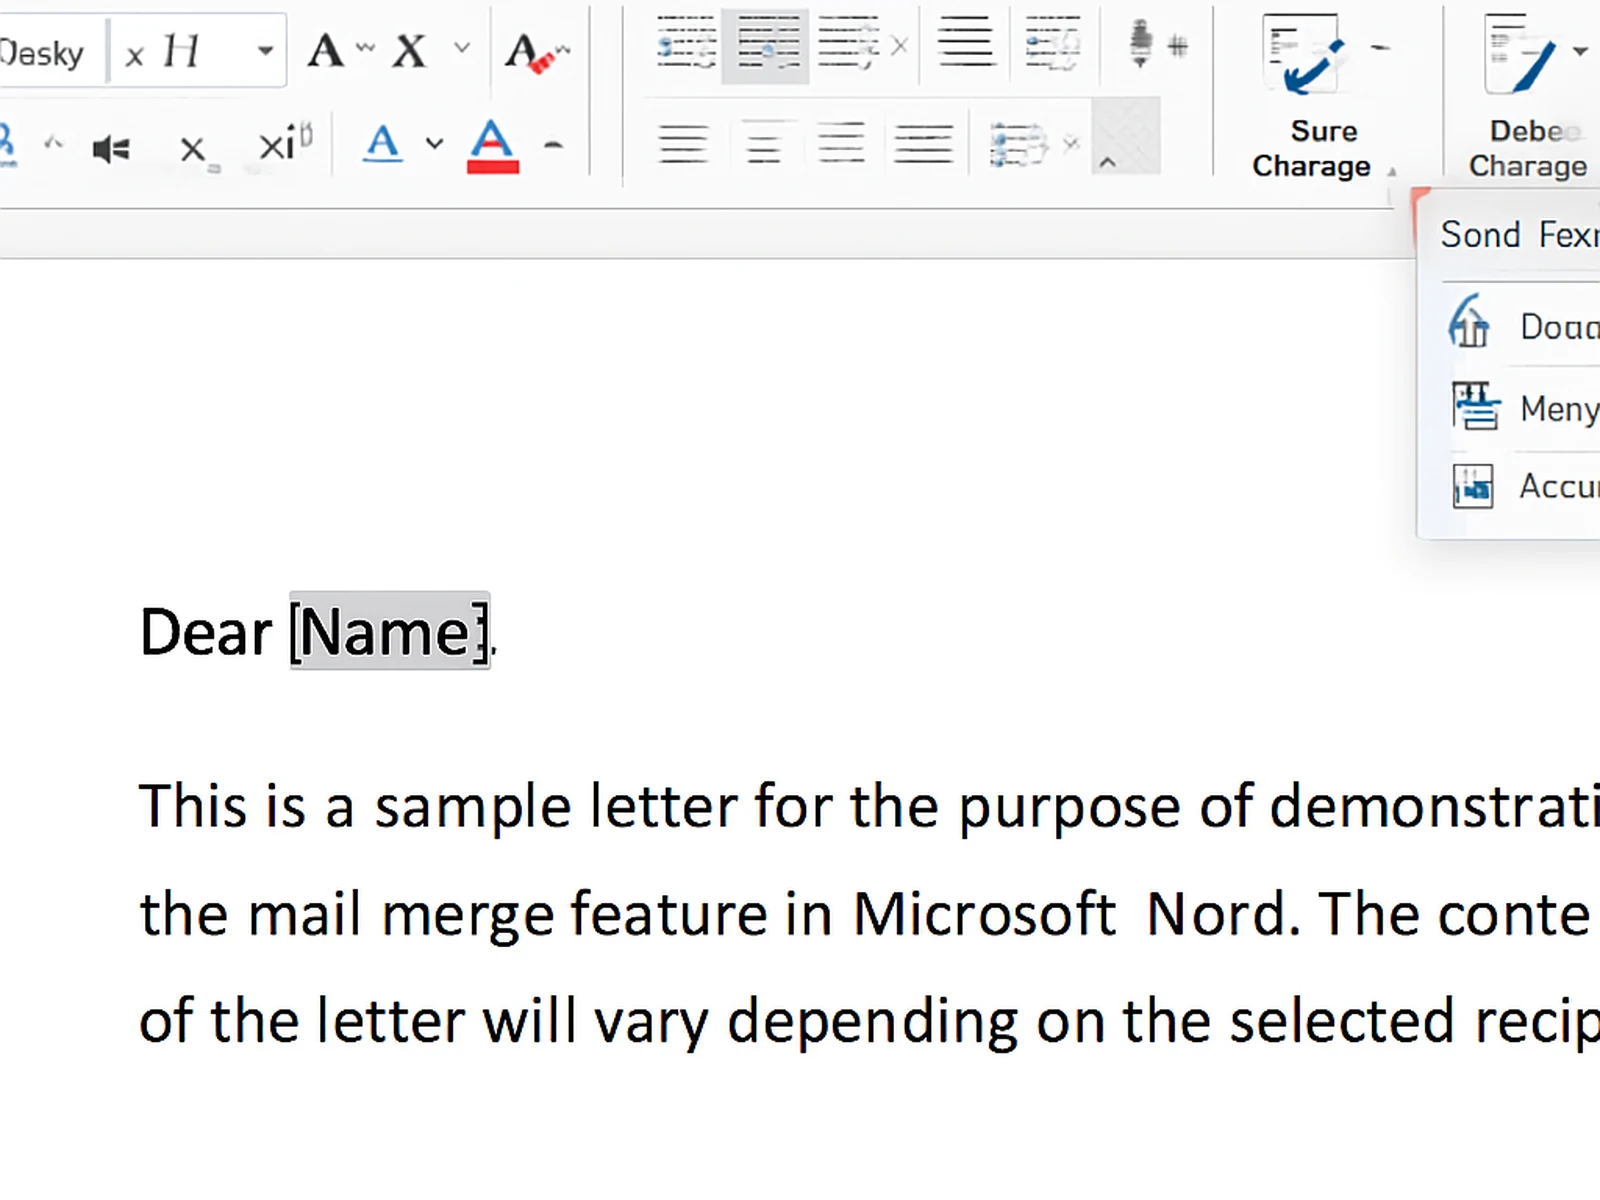Click the Sure Charage button
This screenshot has width=1600, height=1200.
point(1311,96)
